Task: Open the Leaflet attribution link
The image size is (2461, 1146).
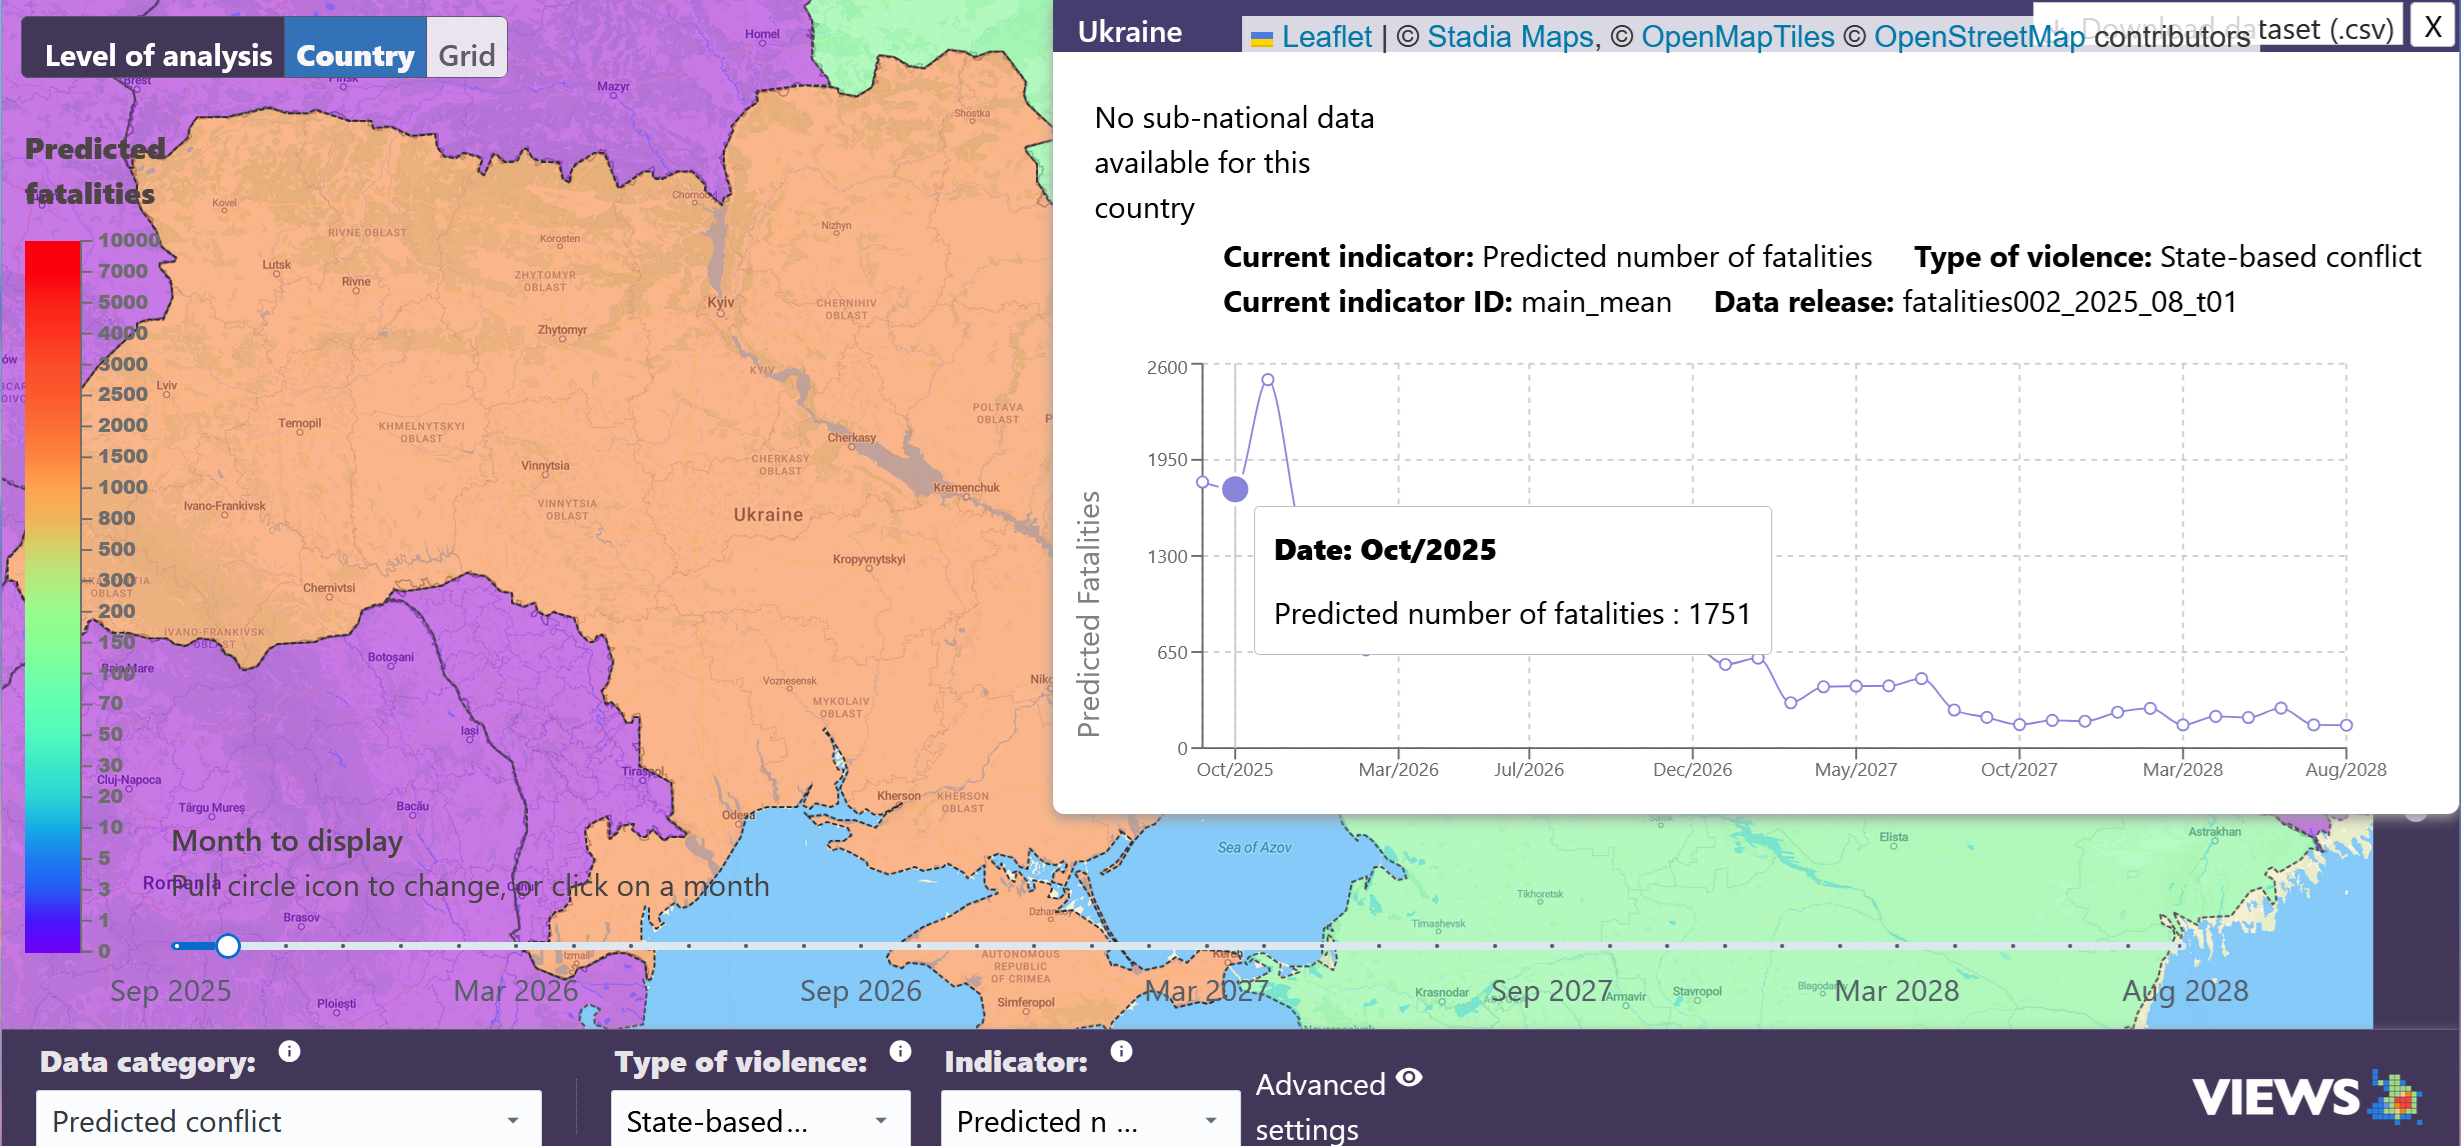Action: coord(1326,37)
